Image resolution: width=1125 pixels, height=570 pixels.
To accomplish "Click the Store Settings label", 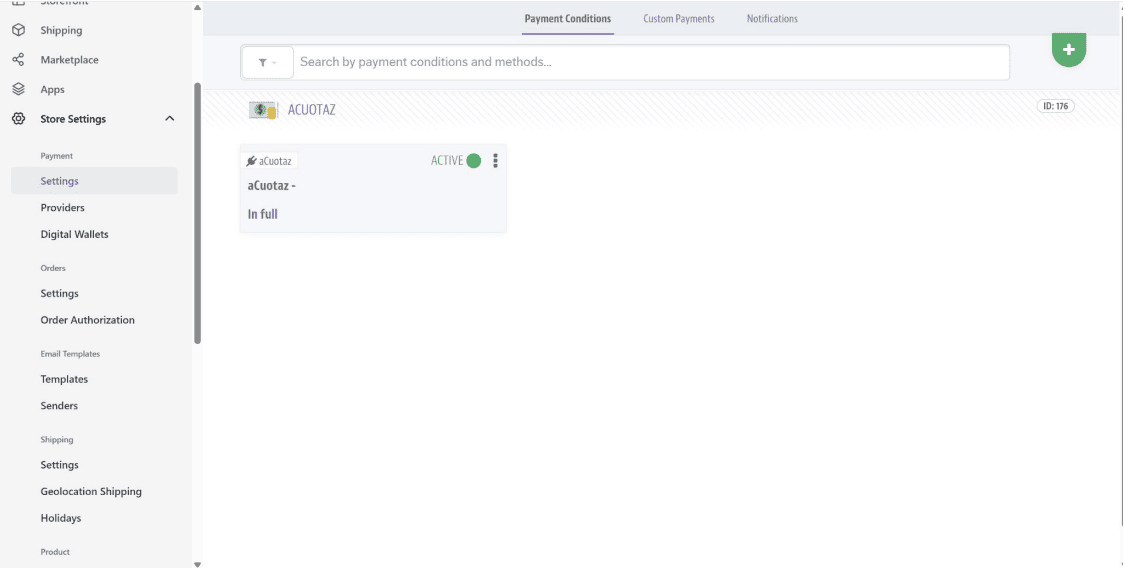I will click(73, 118).
